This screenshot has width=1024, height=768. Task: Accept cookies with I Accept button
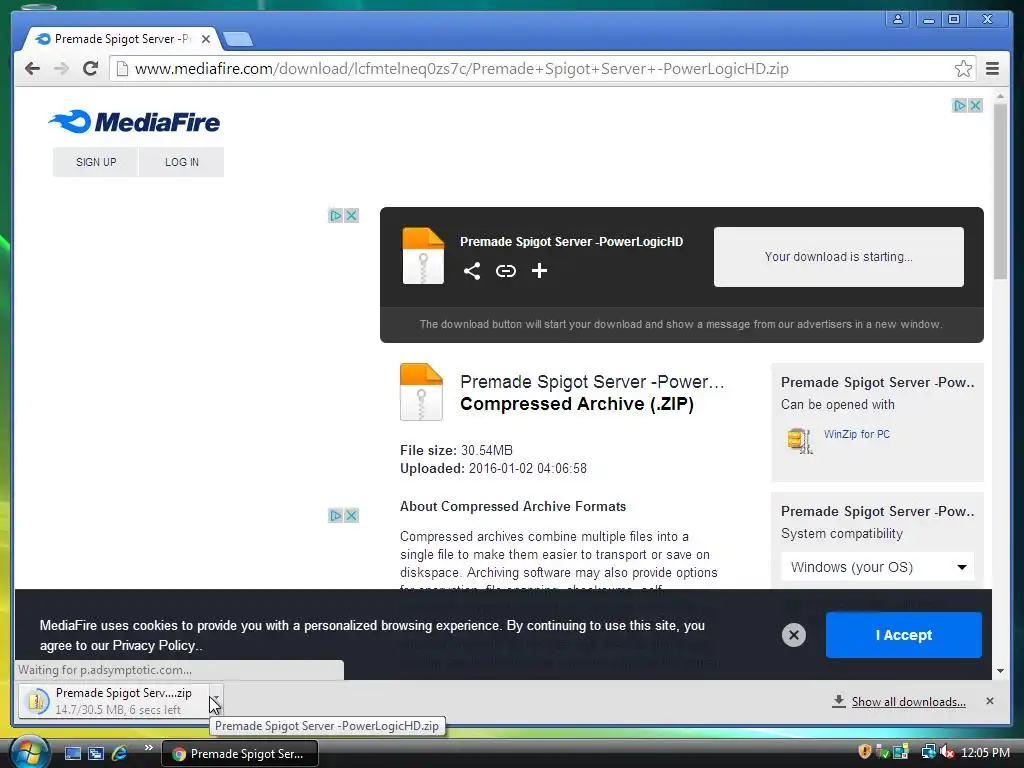click(903, 635)
